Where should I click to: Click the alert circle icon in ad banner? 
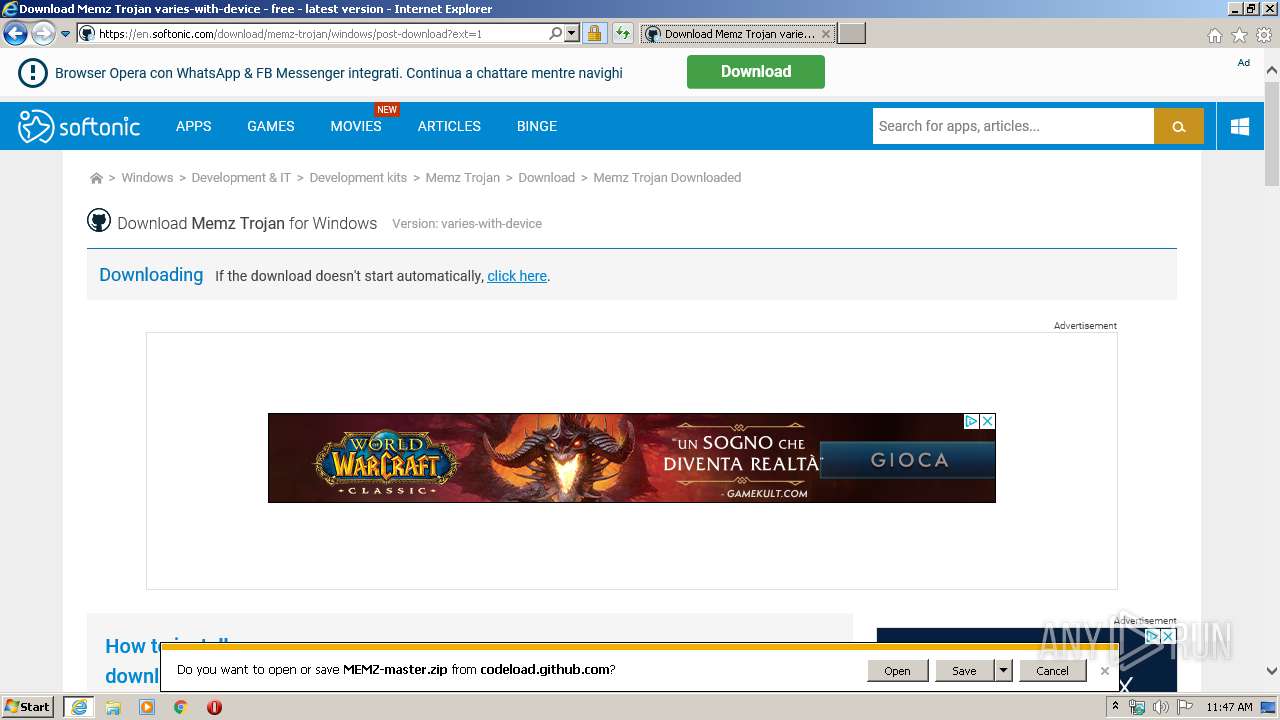pyautogui.click(x=33, y=72)
